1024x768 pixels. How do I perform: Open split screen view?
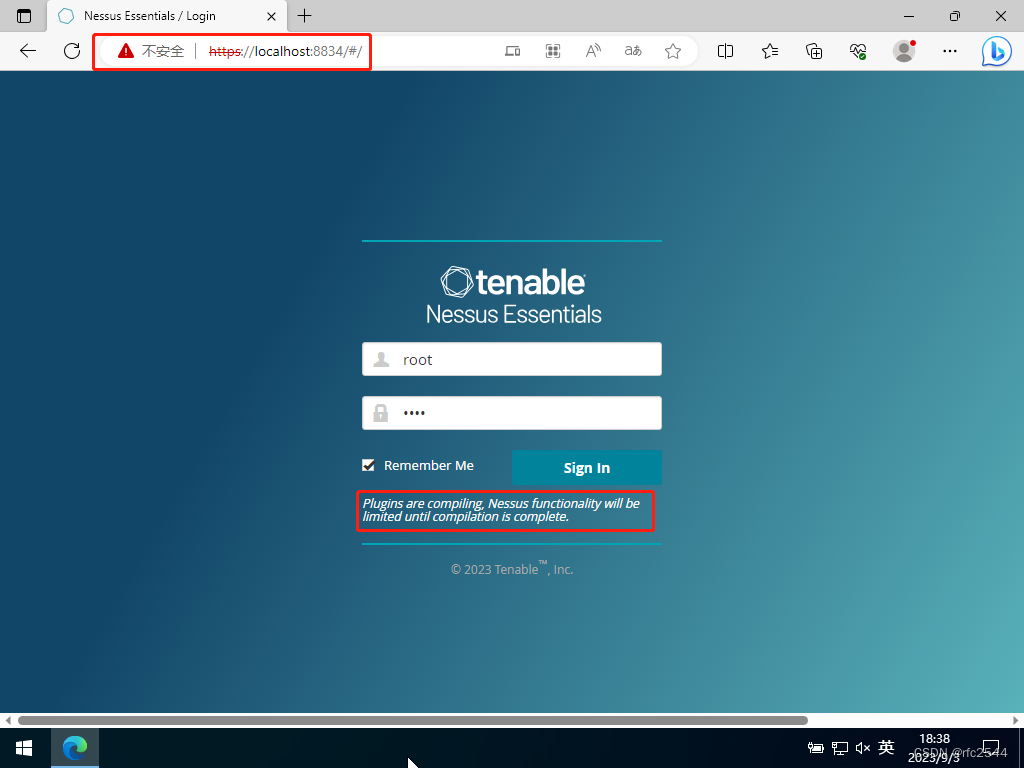[x=725, y=51]
